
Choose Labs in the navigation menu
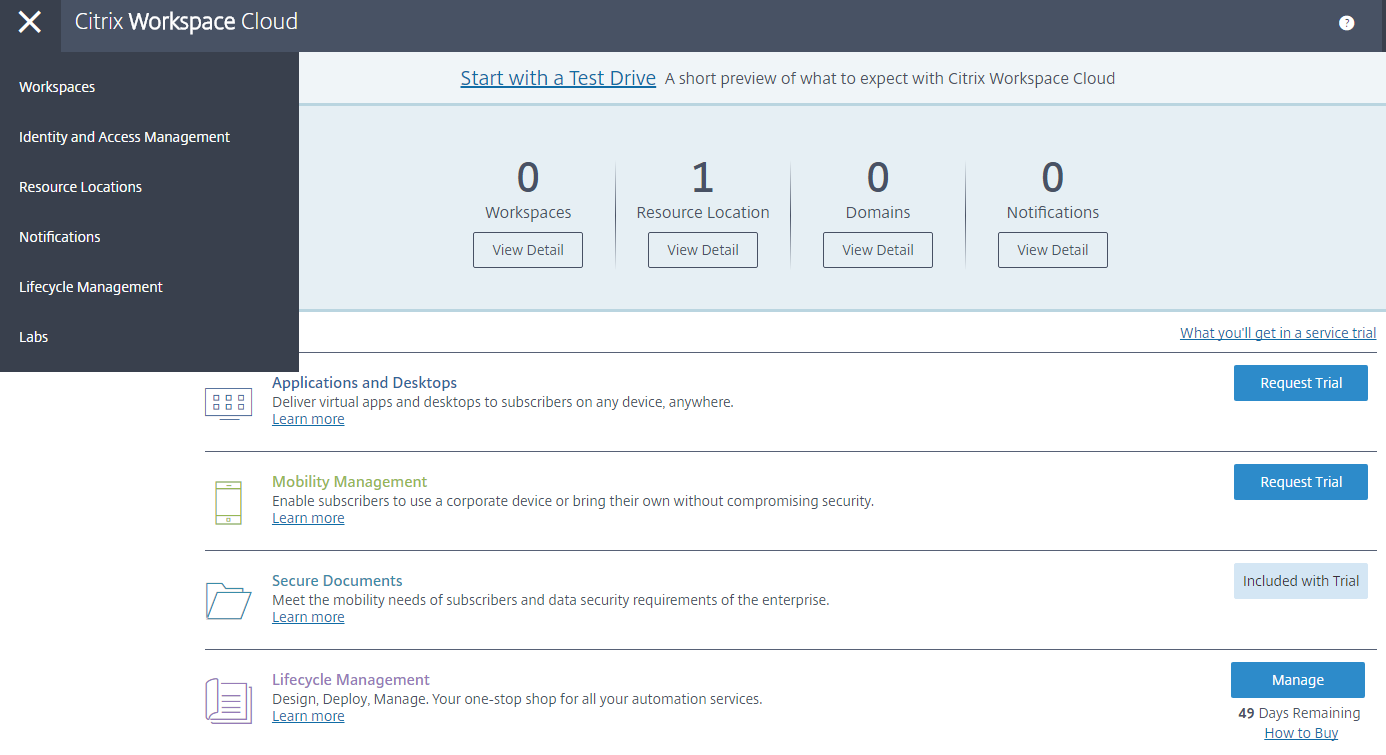[x=34, y=337]
